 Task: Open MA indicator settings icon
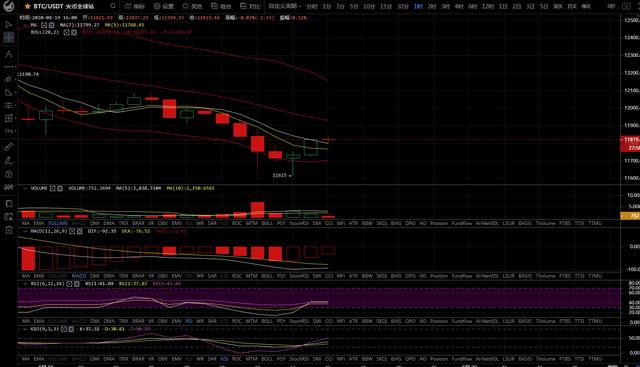[44, 25]
